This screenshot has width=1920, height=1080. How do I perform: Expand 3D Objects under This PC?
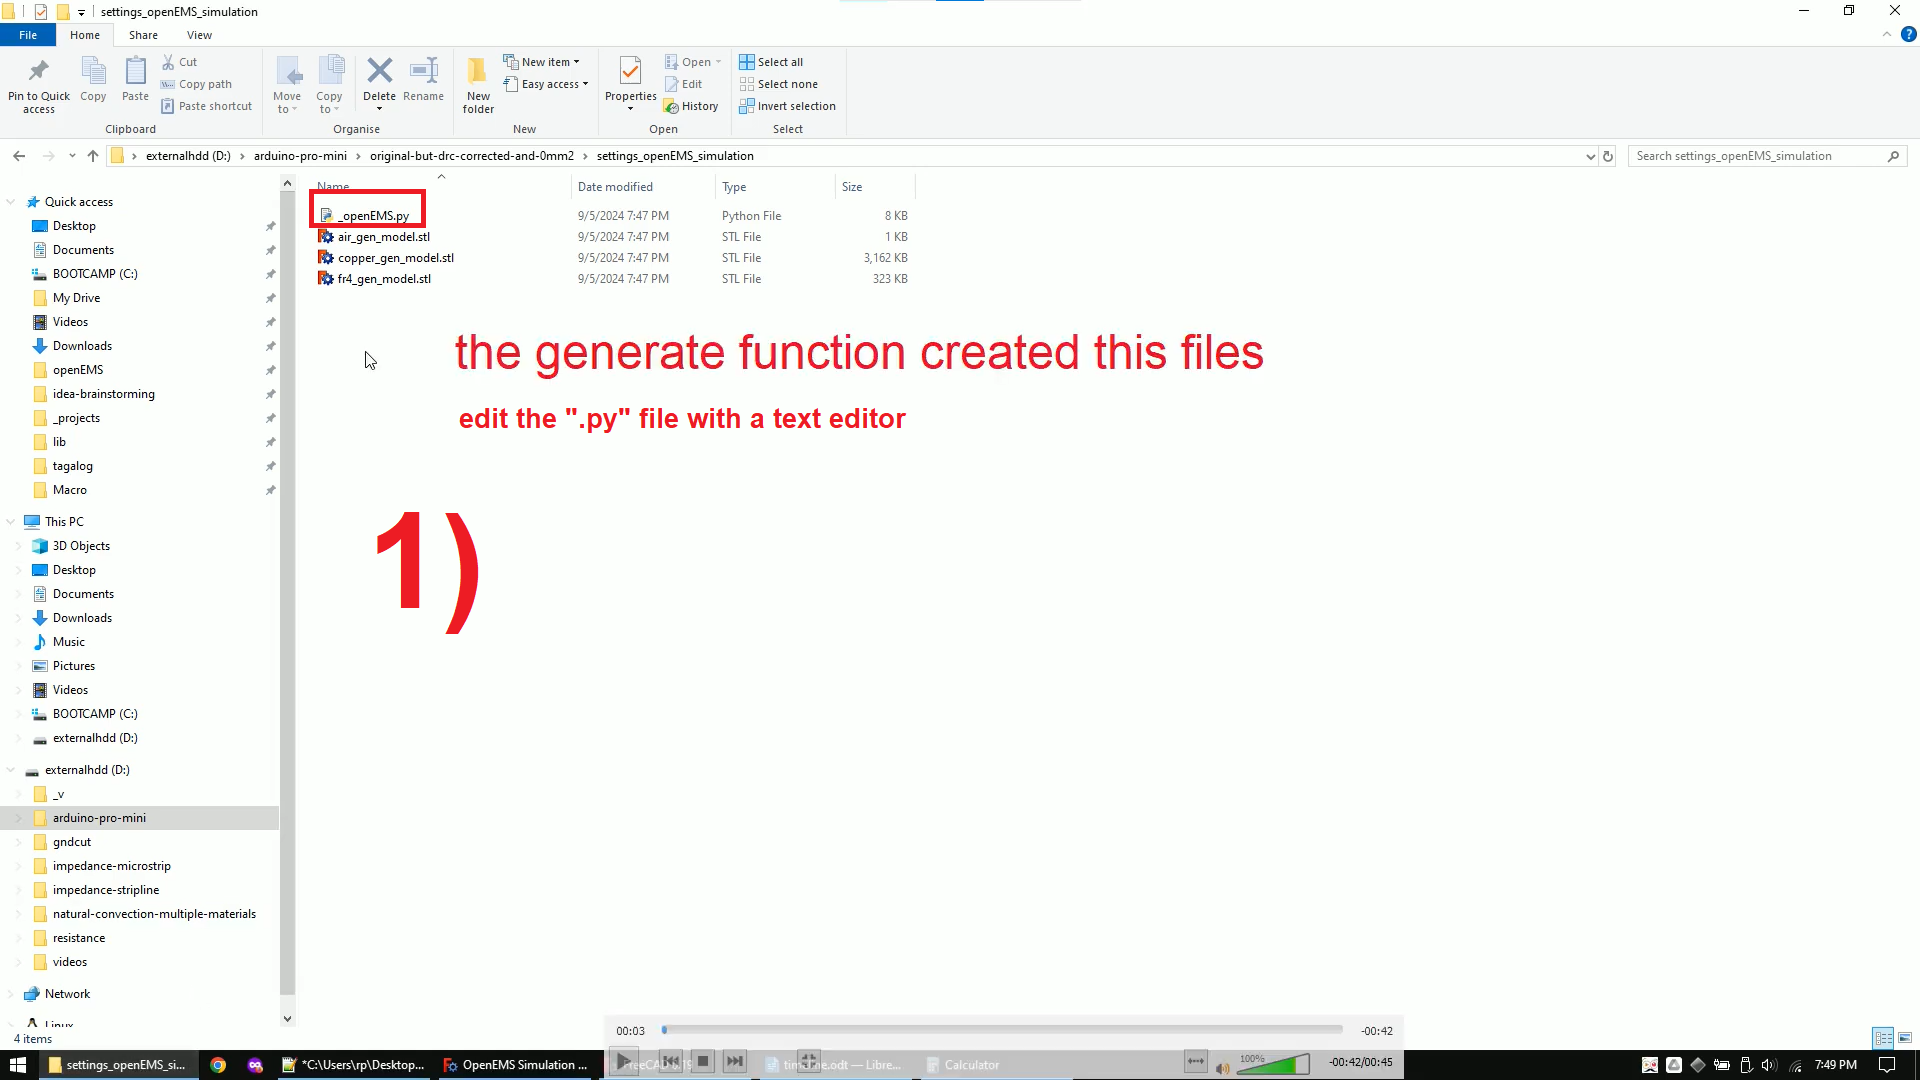coord(19,546)
